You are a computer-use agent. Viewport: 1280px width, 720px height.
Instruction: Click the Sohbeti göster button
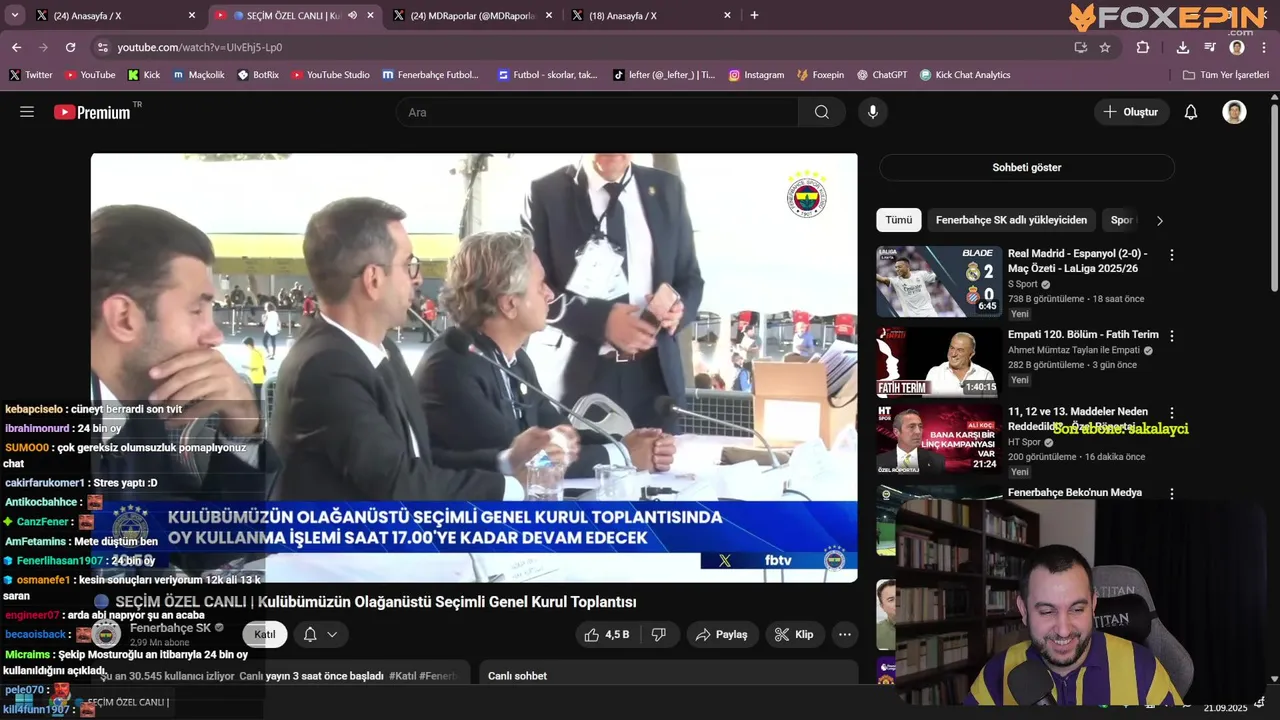[x=1027, y=167]
